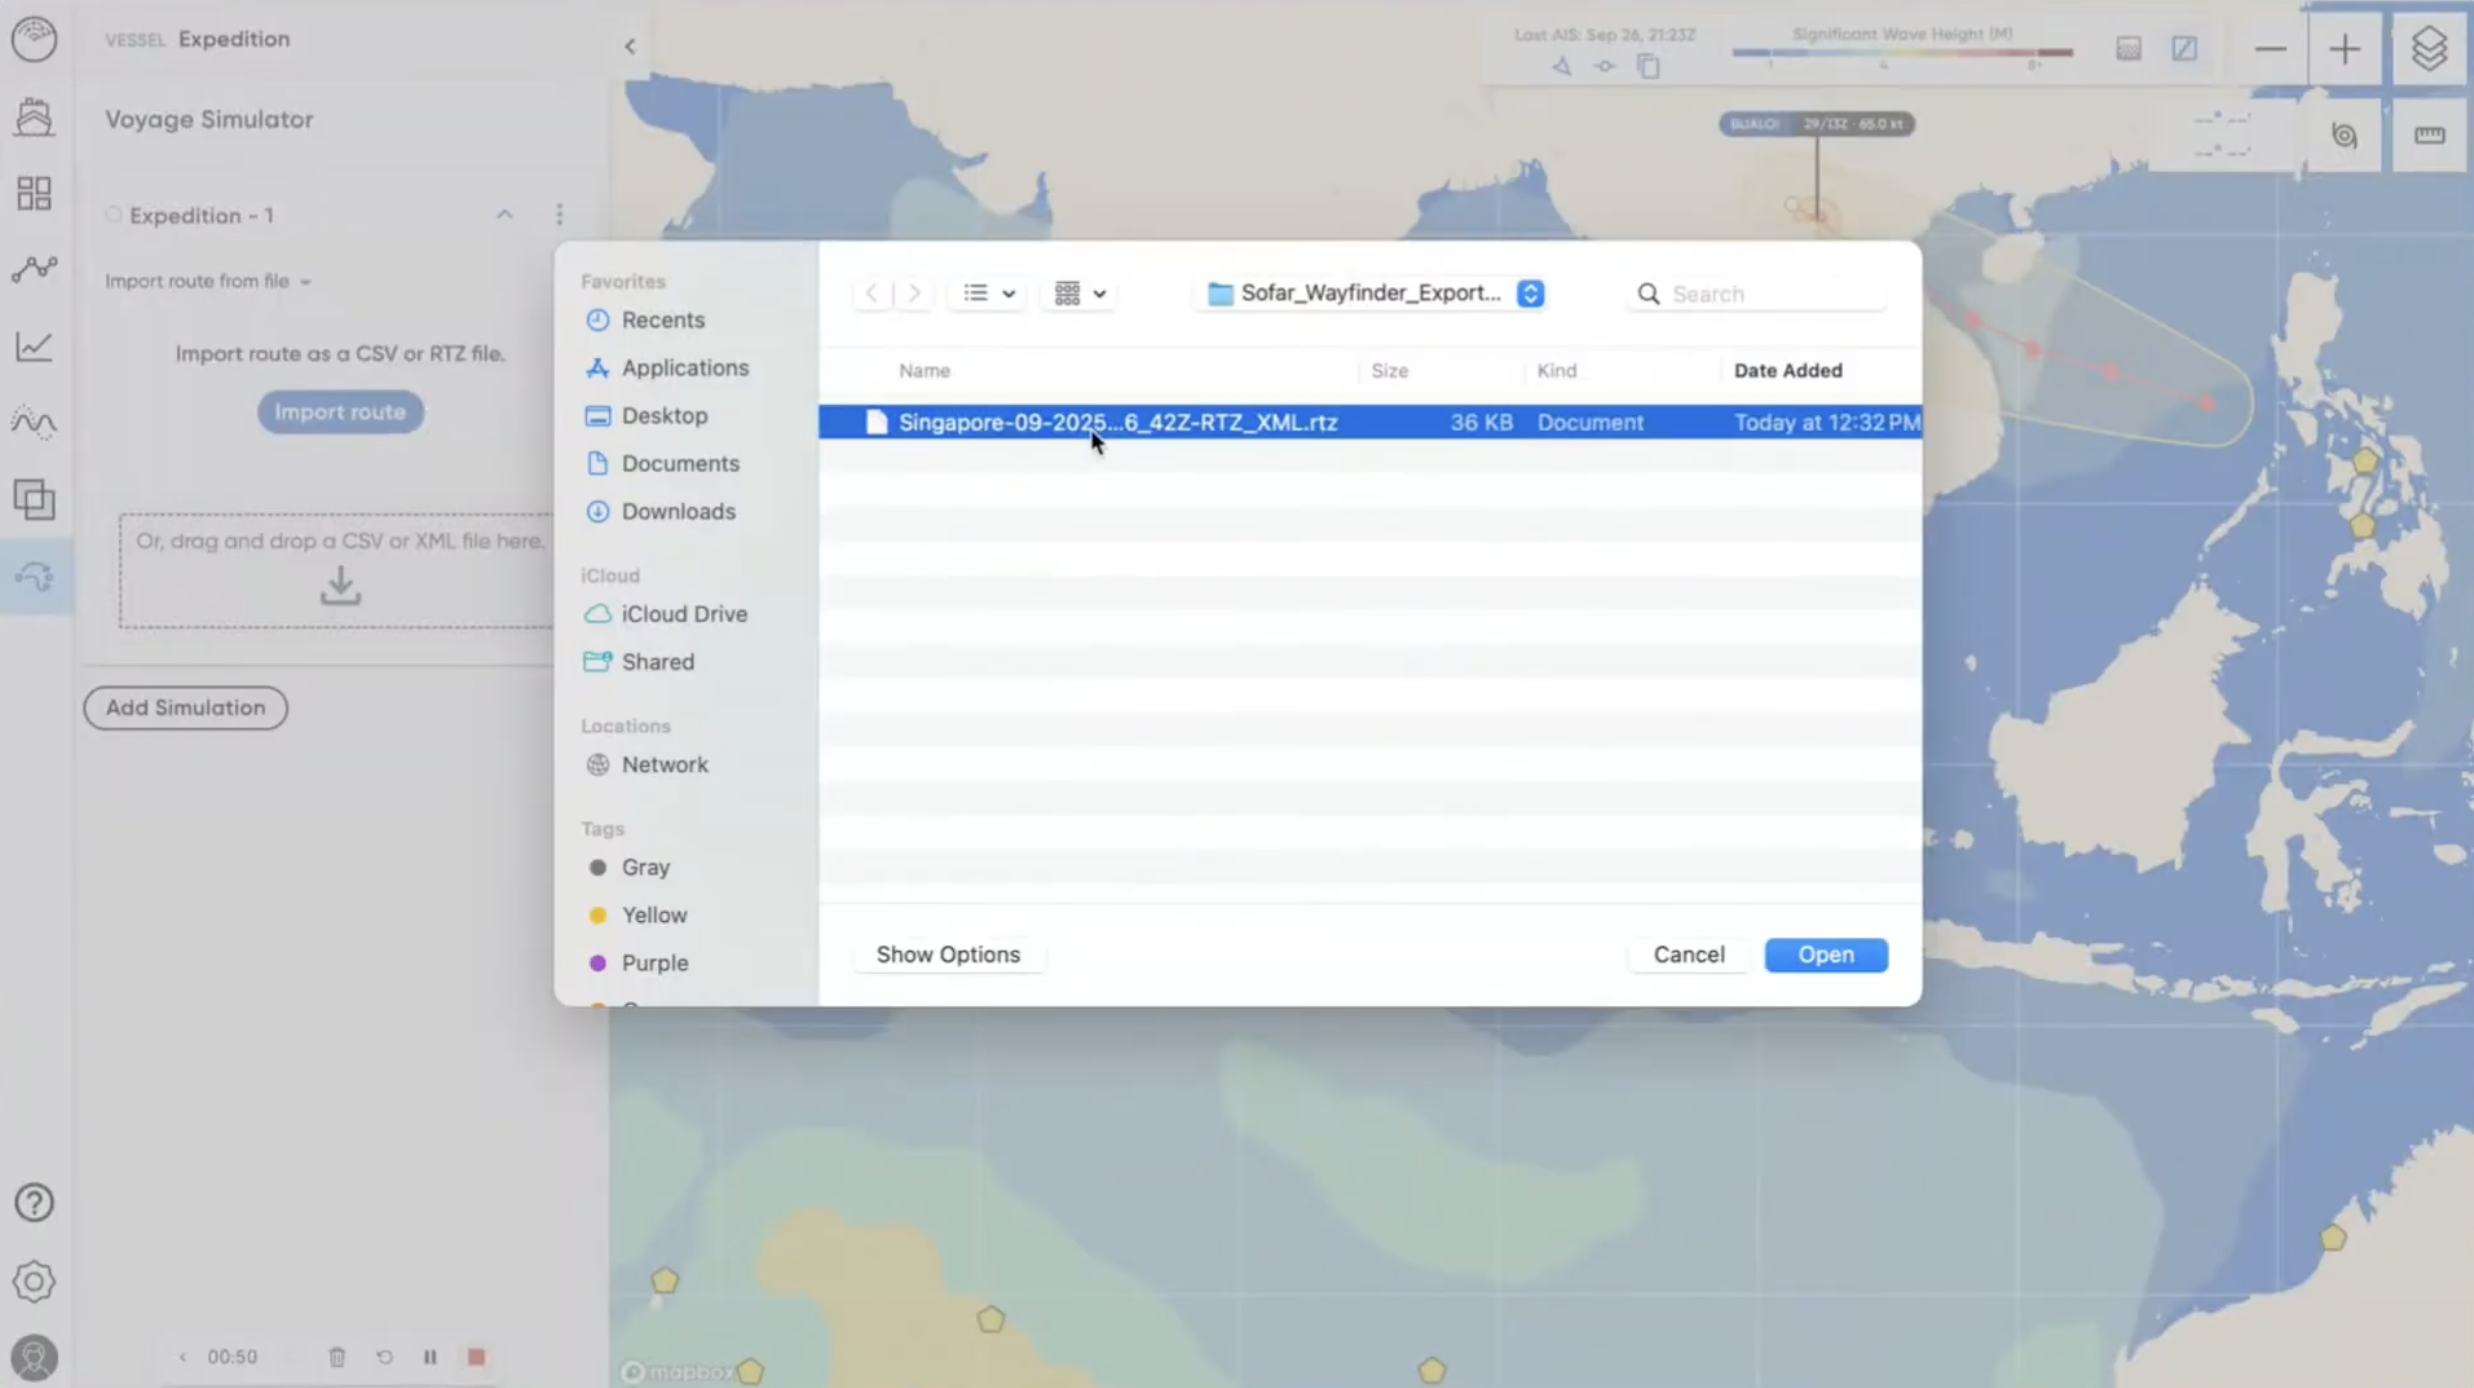Screen dimensions: 2474x1388
Task: Open the user profile avatar icon
Action: pyautogui.click(x=34, y=1358)
